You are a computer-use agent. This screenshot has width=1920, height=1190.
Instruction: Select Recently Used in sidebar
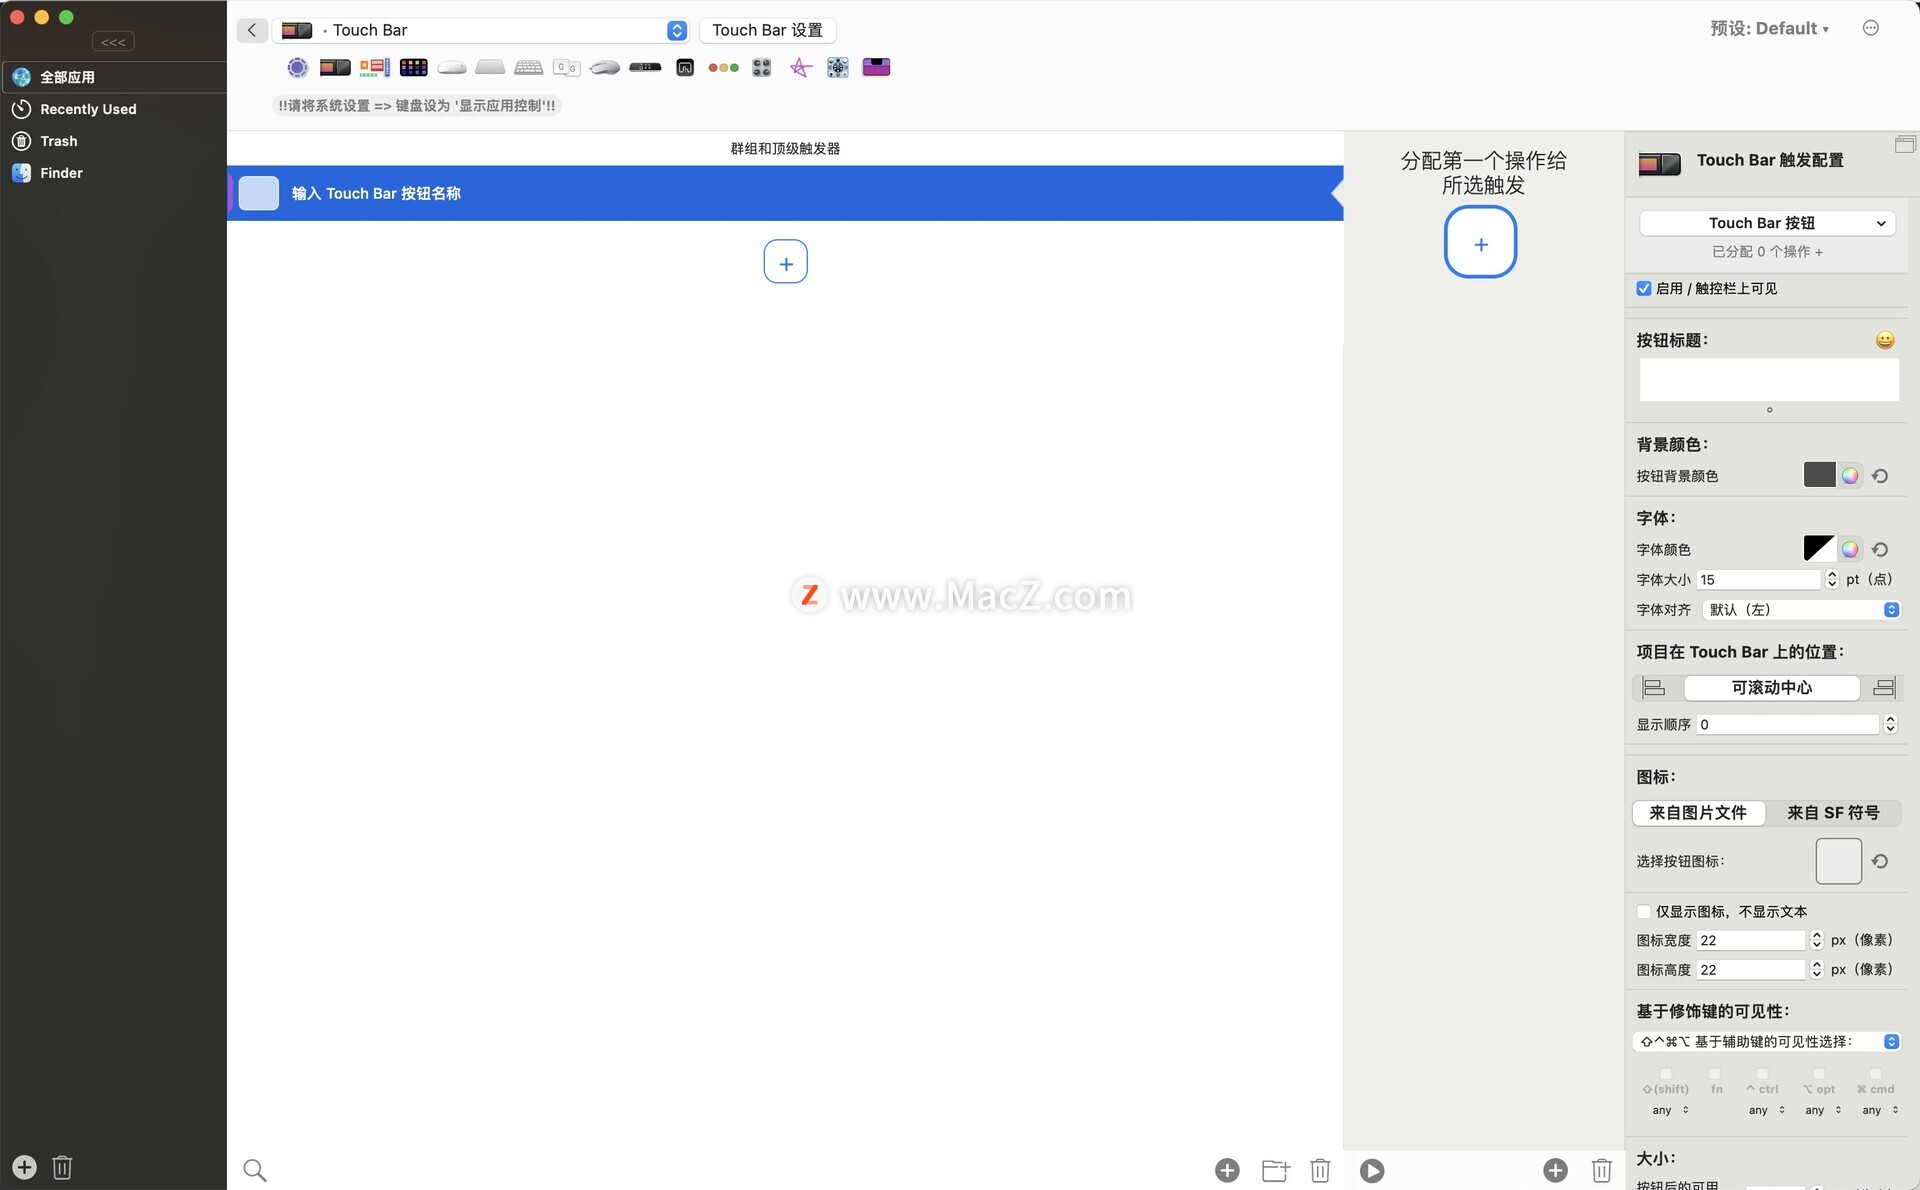114,109
